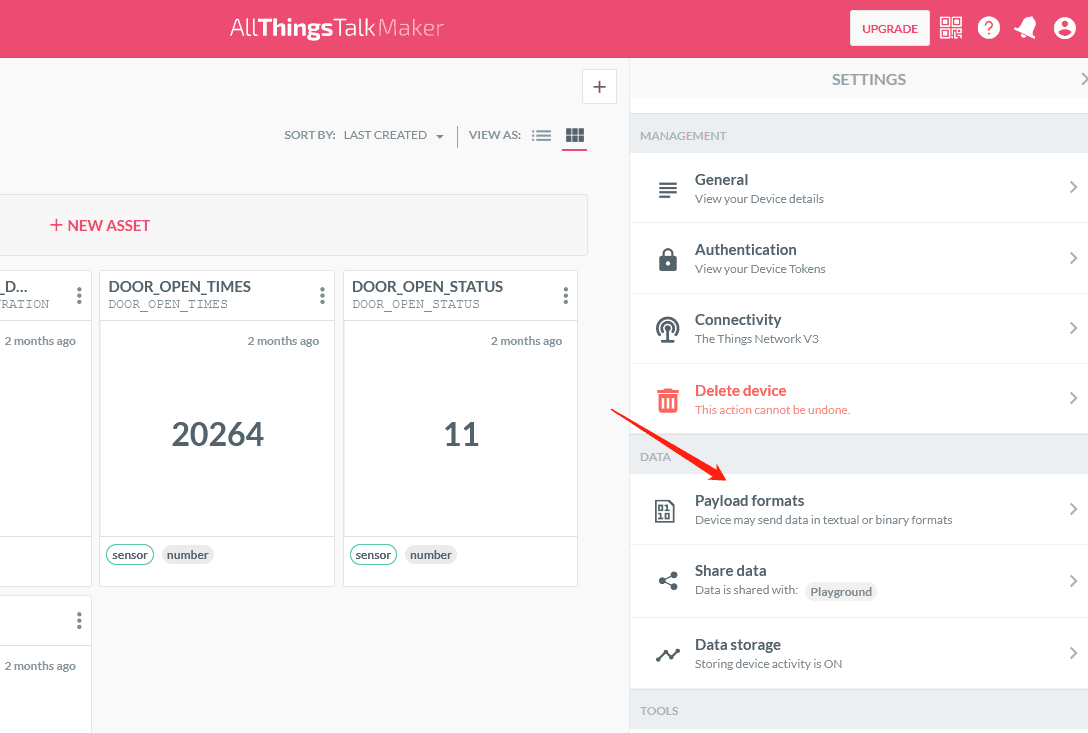Open Share data settings
Screen dimensions: 1088x733
tap(858, 581)
